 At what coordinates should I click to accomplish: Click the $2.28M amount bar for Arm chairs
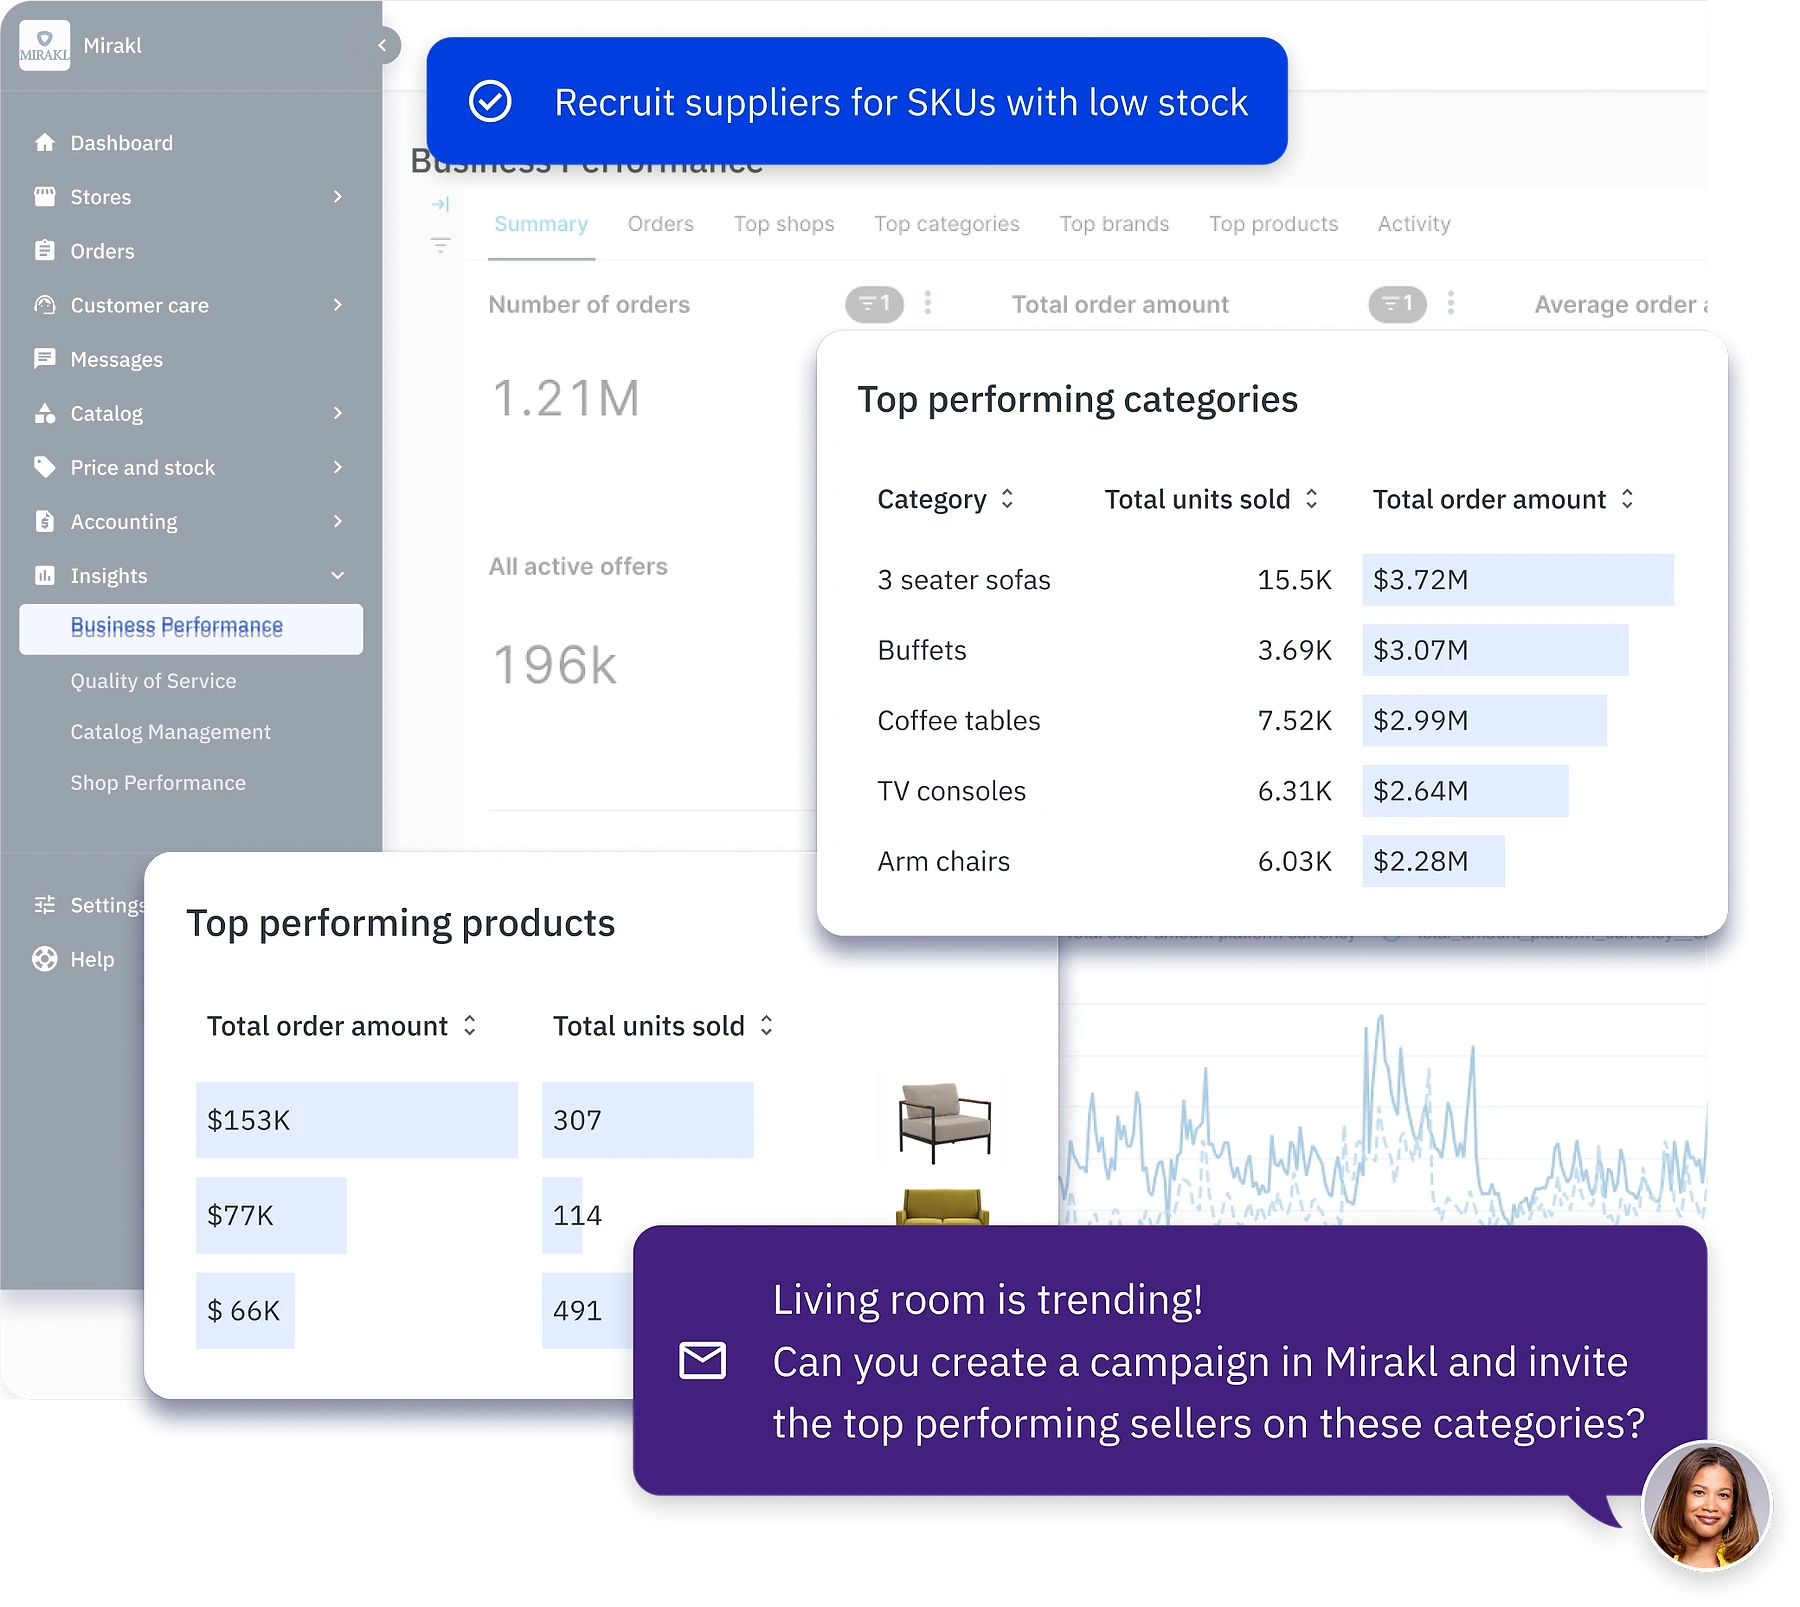[1433, 861]
